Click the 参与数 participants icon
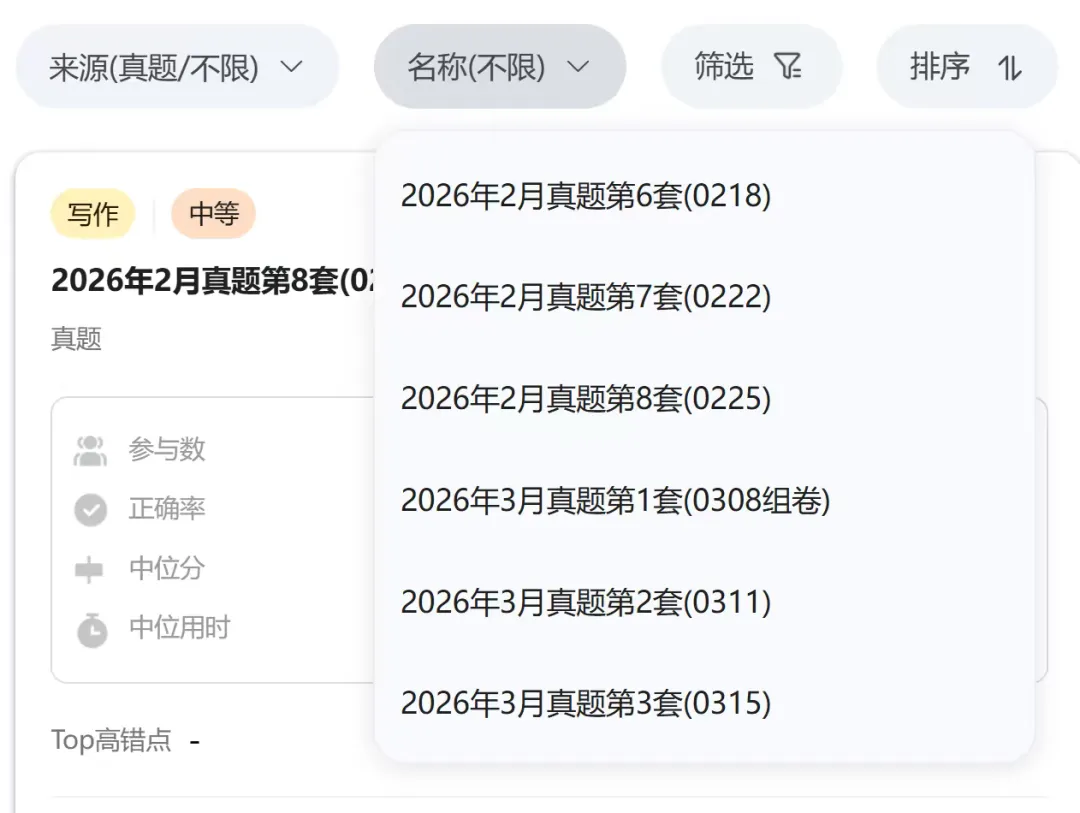This screenshot has height=813, width=1080. point(91,449)
